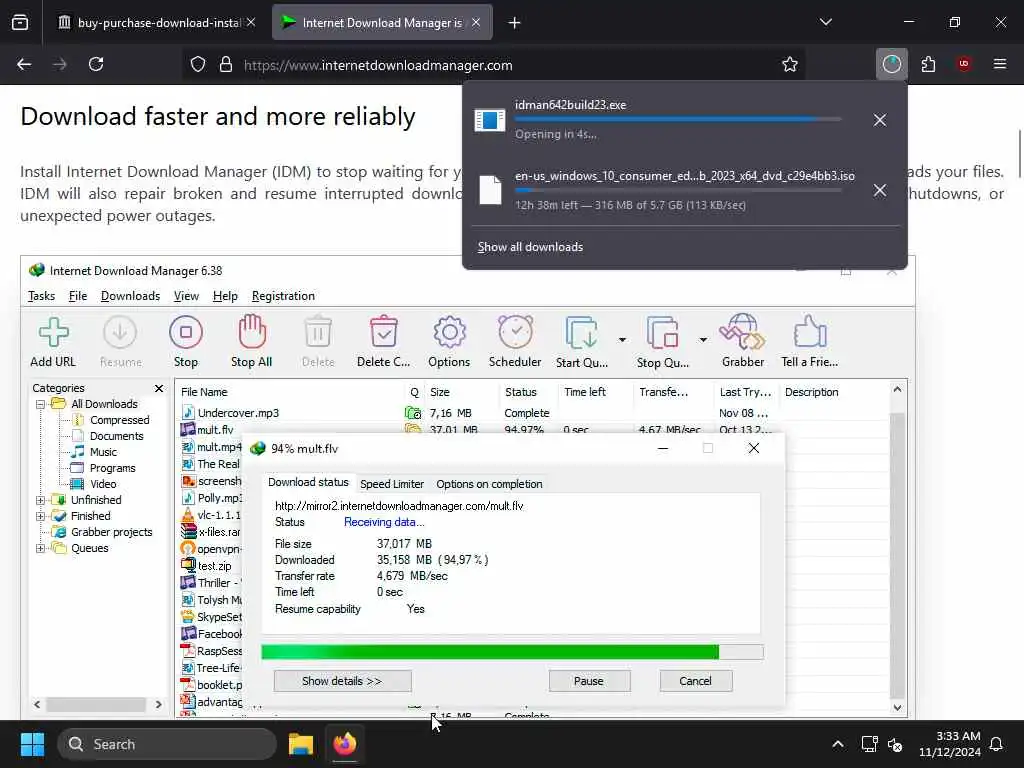This screenshot has height=768, width=1024.
Task: Click the idman642build23.exe download progress bar
Action: tap(678, 120)
